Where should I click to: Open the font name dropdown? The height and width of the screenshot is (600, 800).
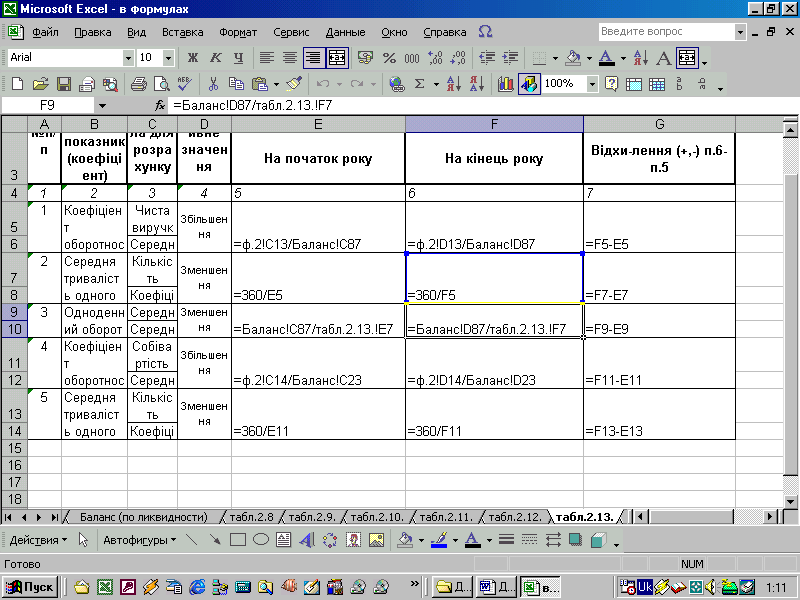pos(128,58)
